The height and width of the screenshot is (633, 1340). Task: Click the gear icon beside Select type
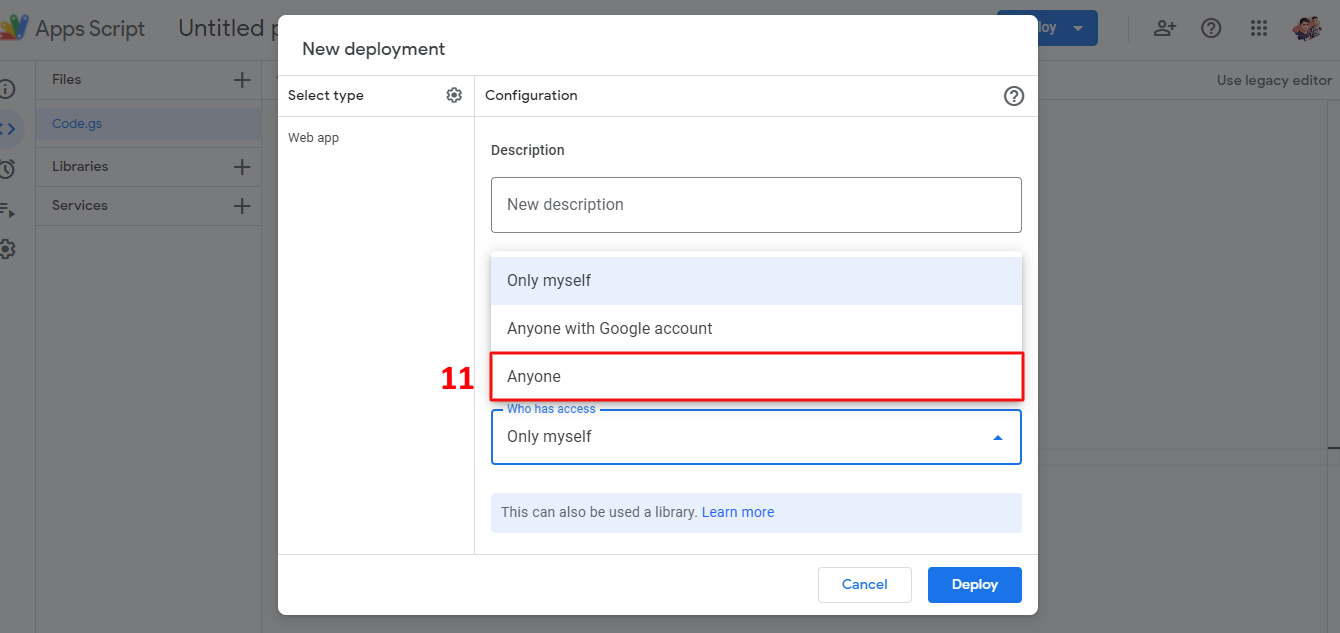454,95
